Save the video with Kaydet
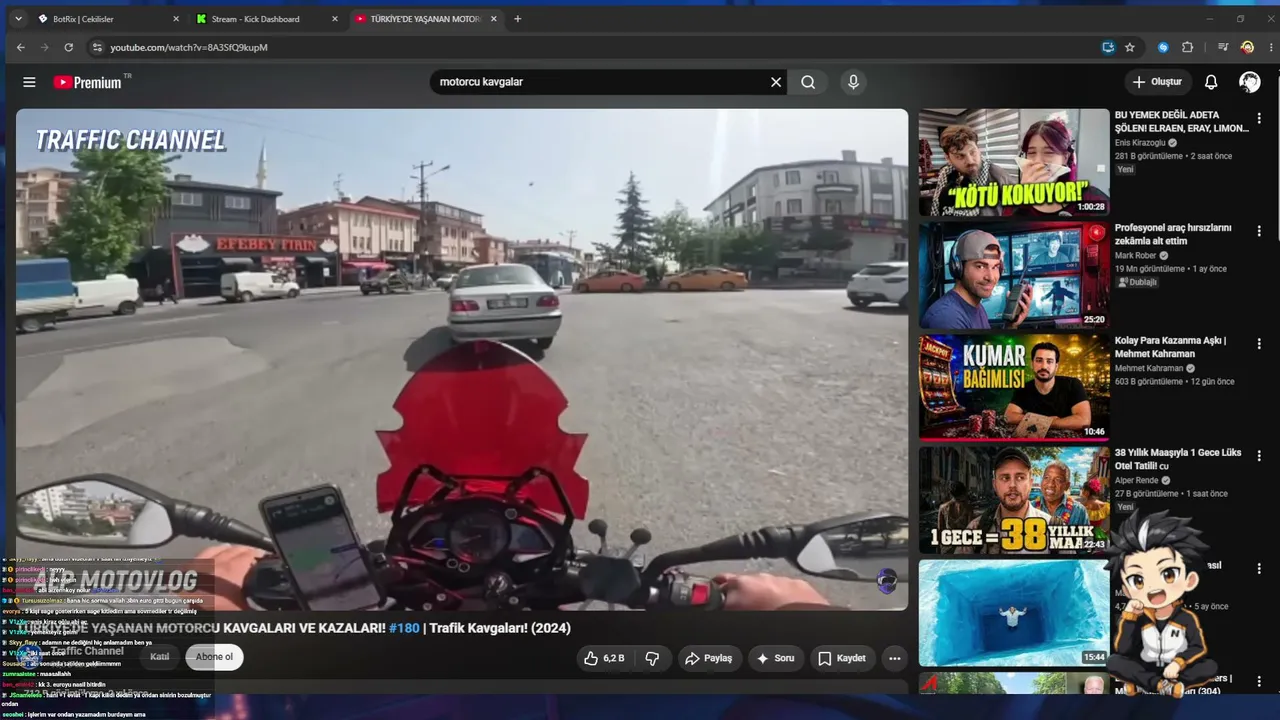The height and width of the screenshot is (720, 1280). click(842, 658)
